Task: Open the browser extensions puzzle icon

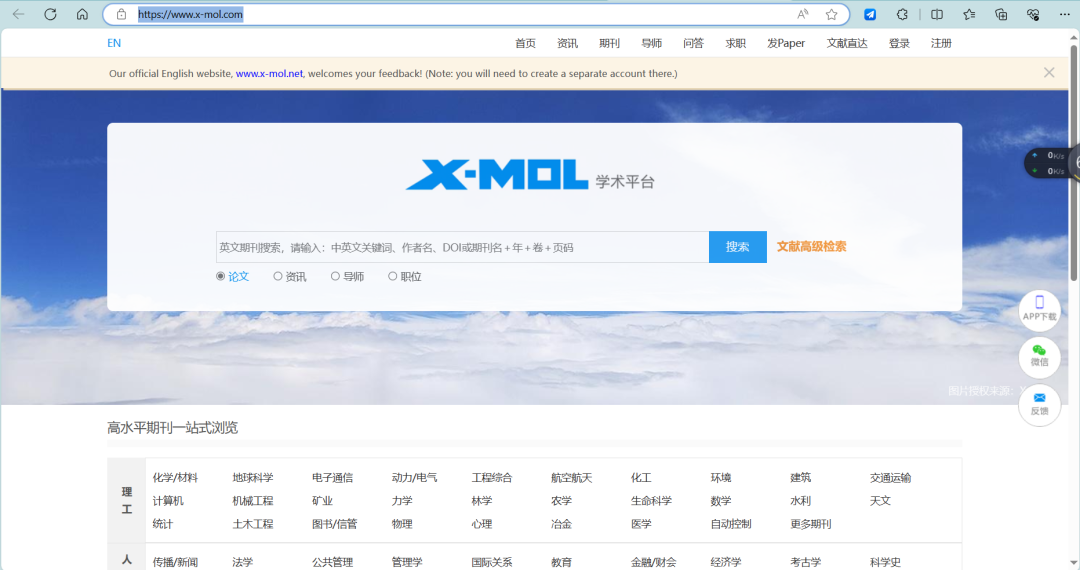Action: coord(902,14)
